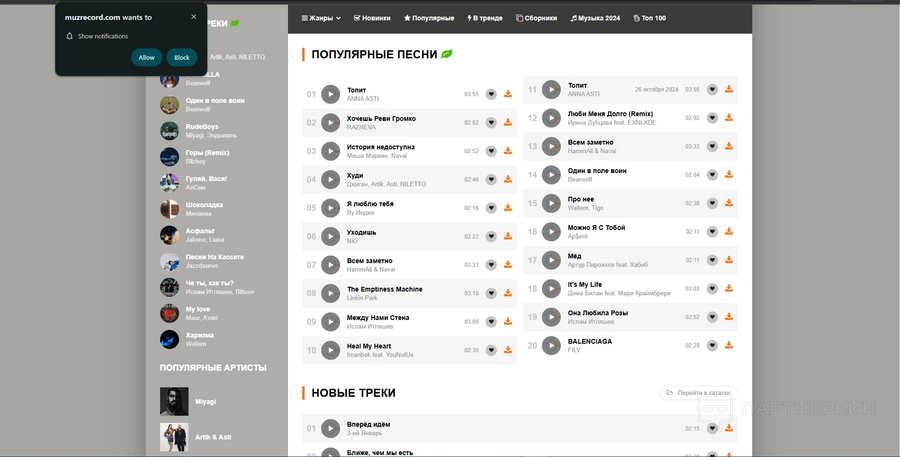
Task: Play The Emptiness Machine by Linkin Park
Action: coord(331,293)
